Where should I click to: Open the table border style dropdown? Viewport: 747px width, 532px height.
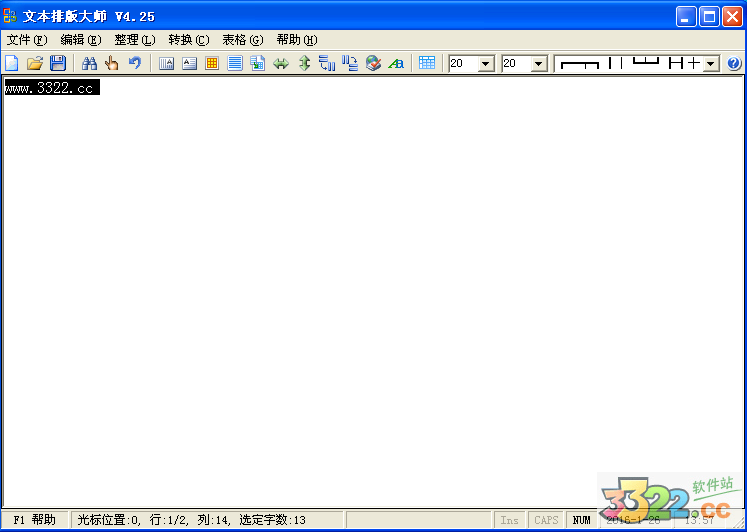click(x=711, y=63)
